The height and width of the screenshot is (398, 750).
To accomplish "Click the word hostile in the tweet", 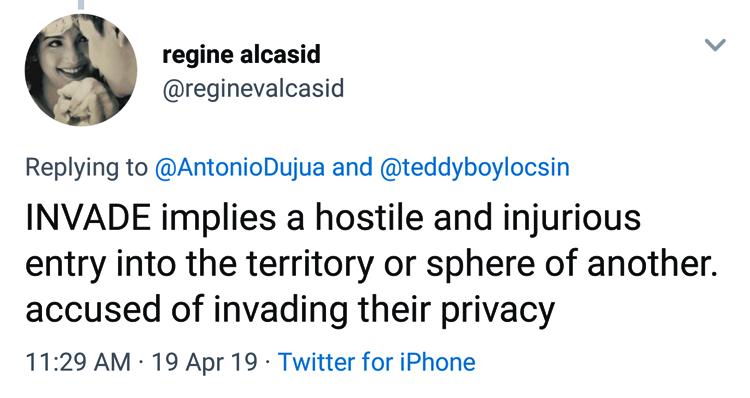I will [x=369, y=218].
